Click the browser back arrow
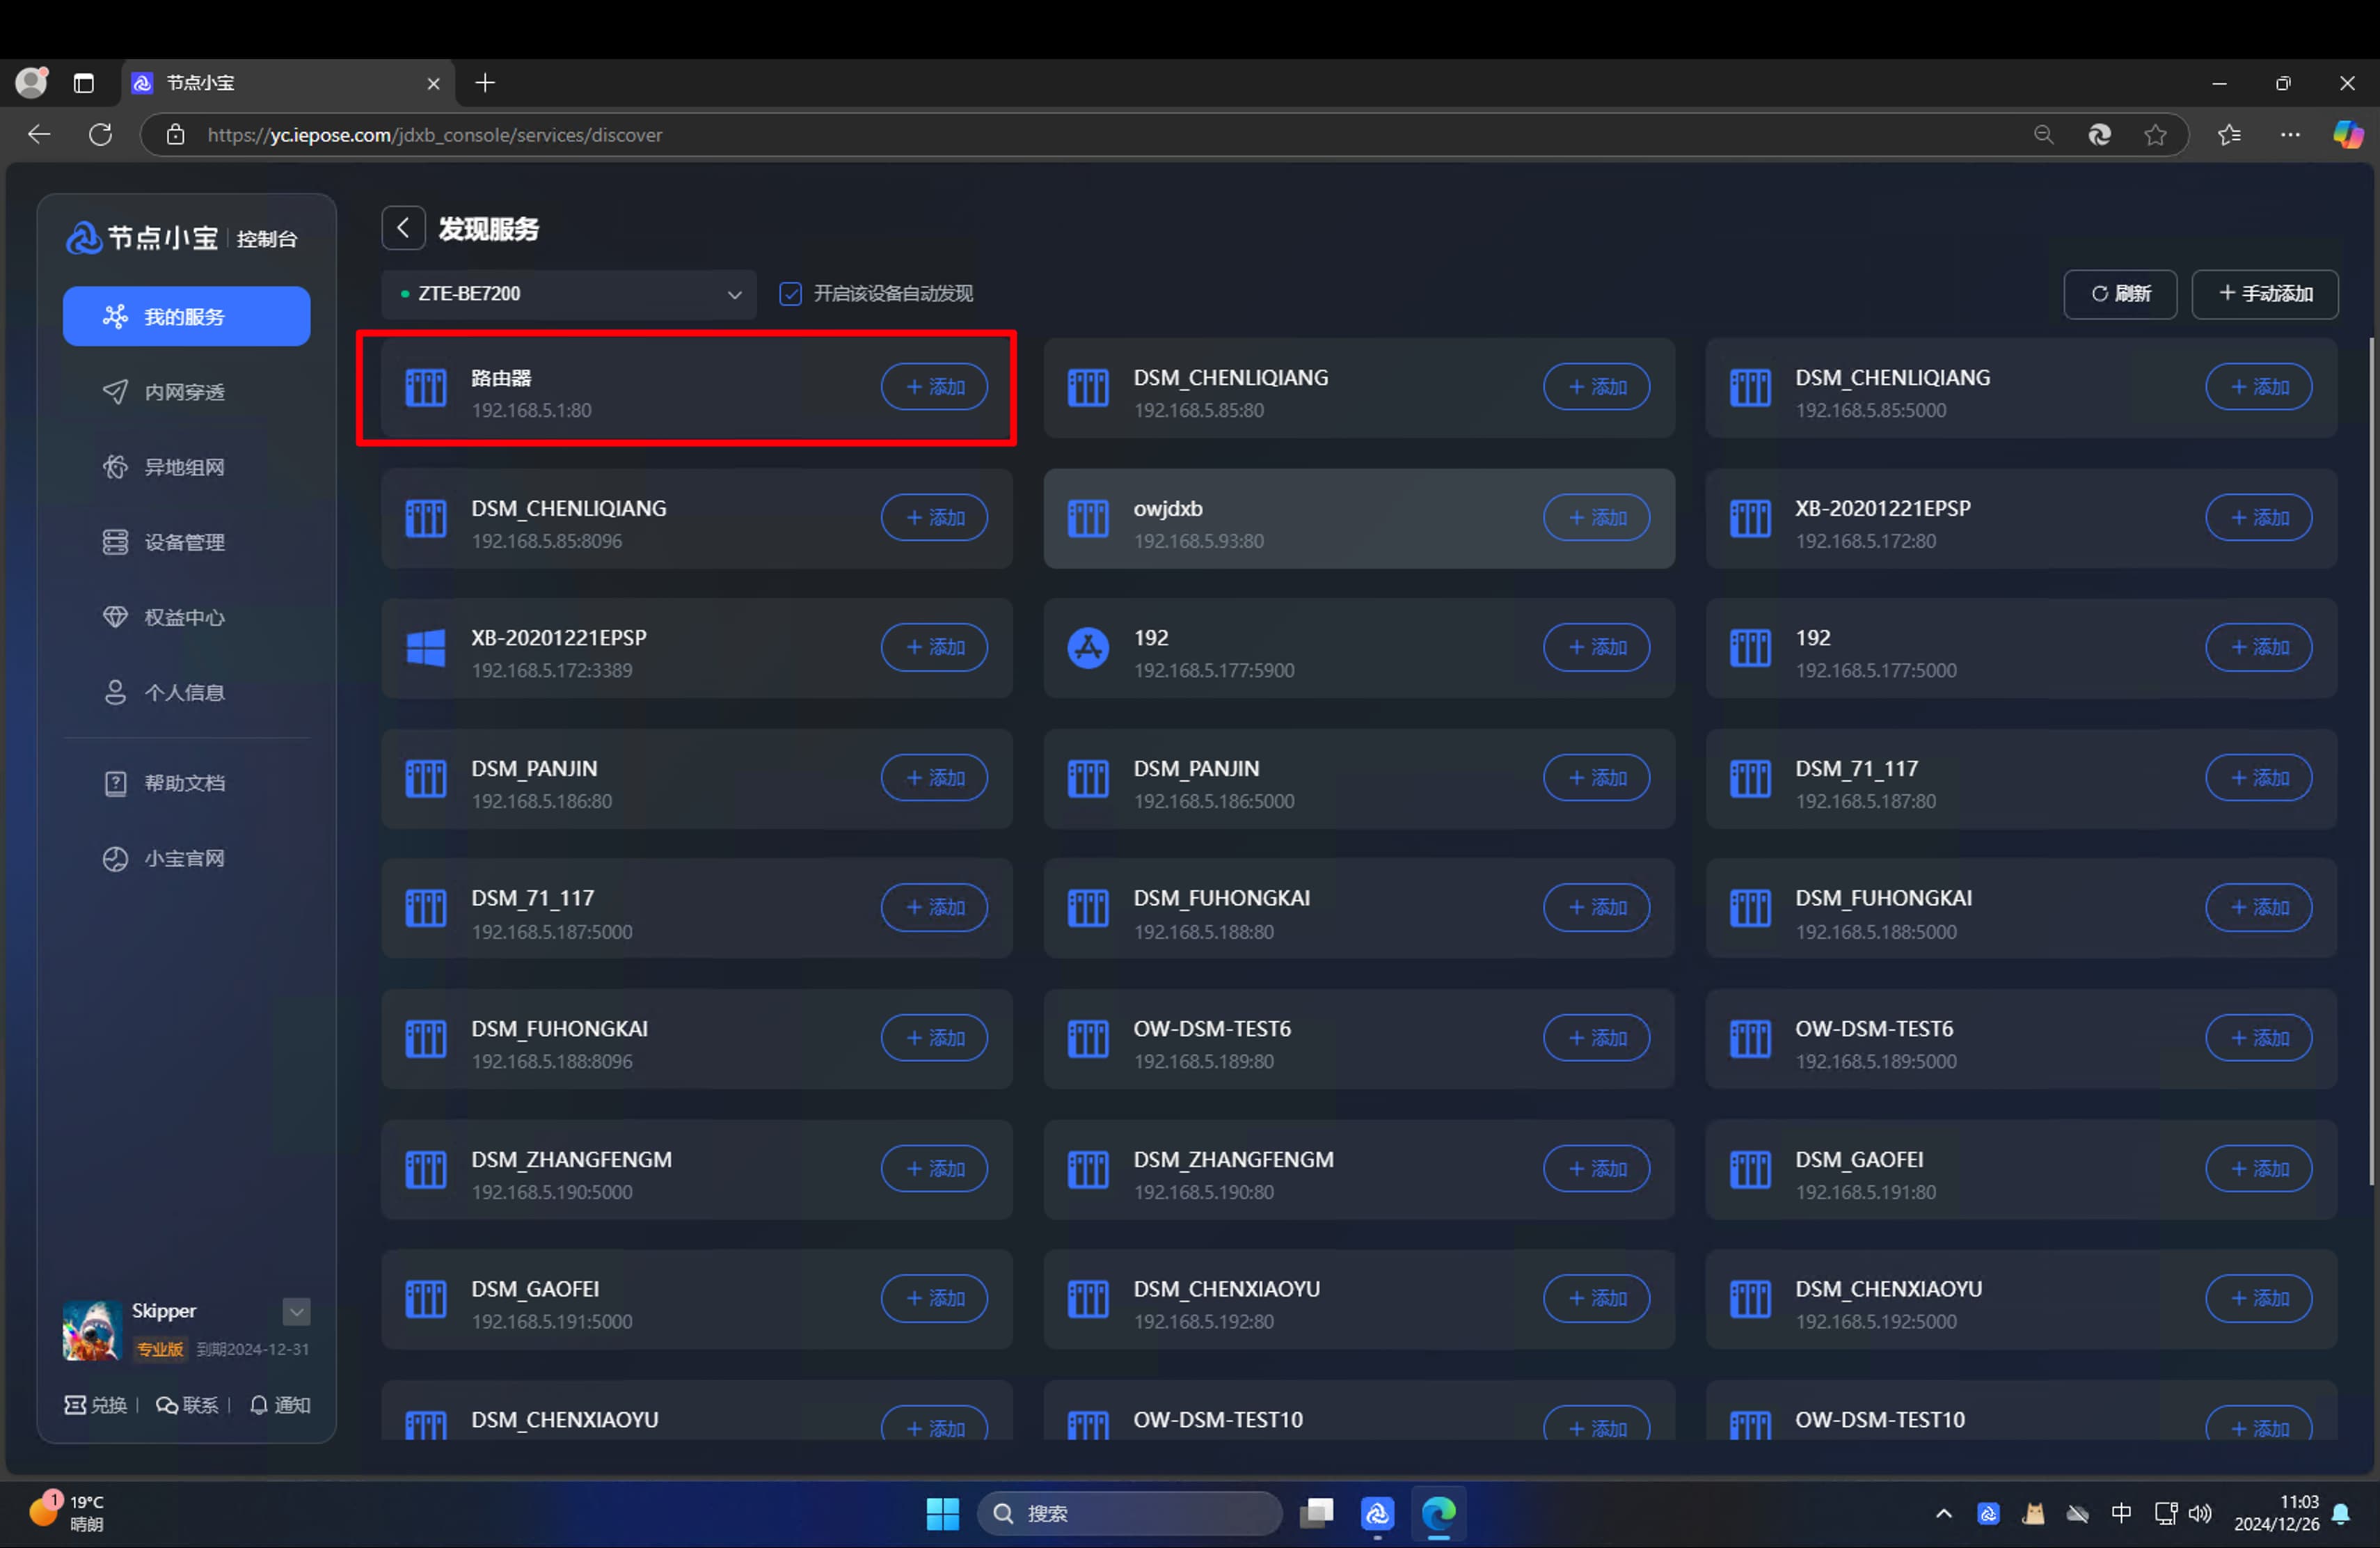This screenshot has width=2380, height=1548. coord(39,135)
